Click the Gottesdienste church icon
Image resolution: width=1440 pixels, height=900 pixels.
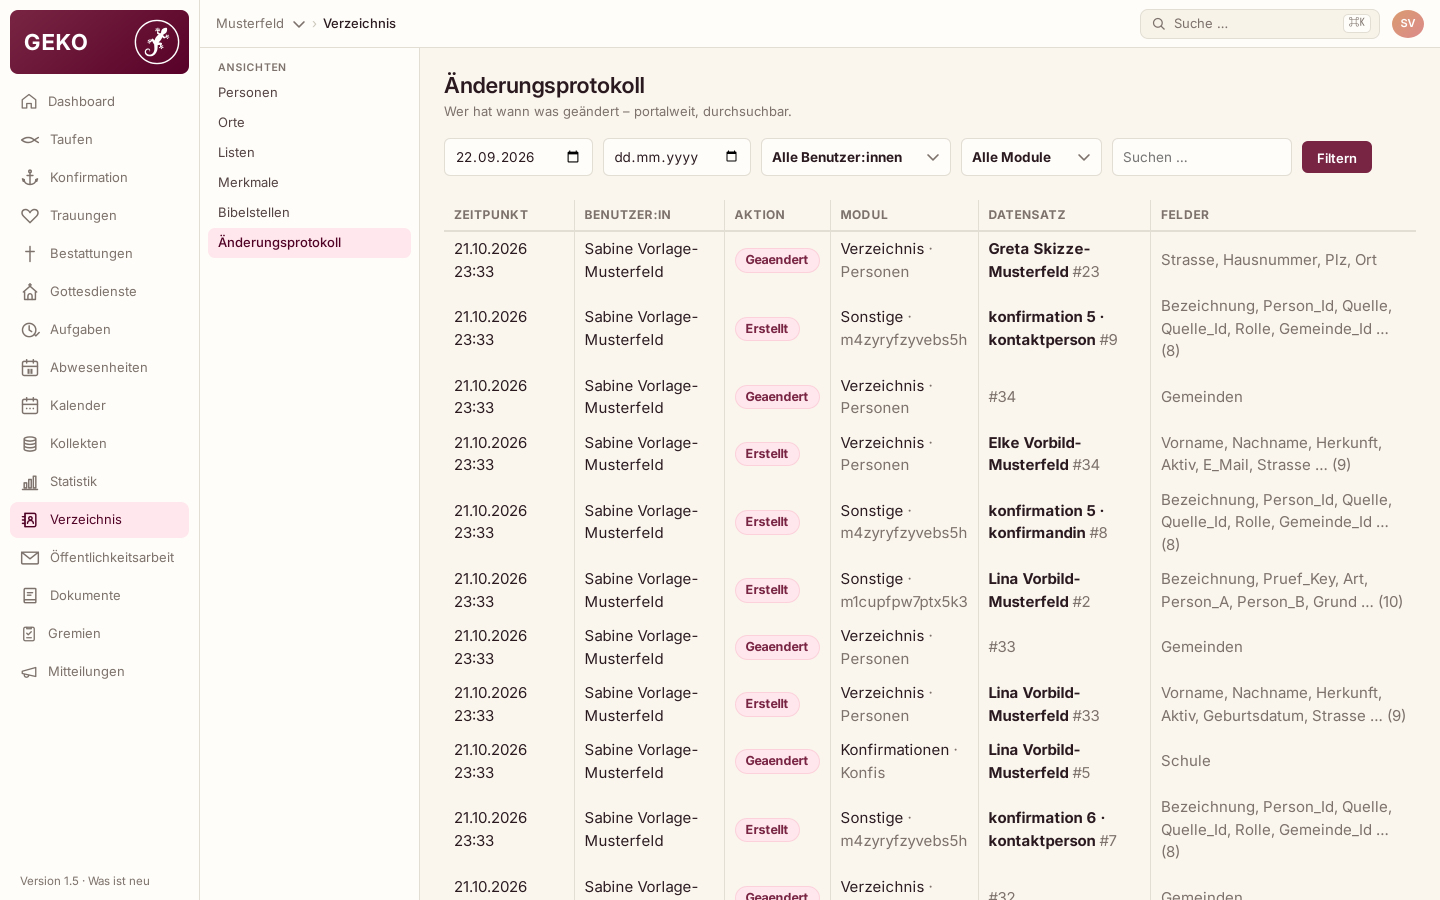click(30, 291)
